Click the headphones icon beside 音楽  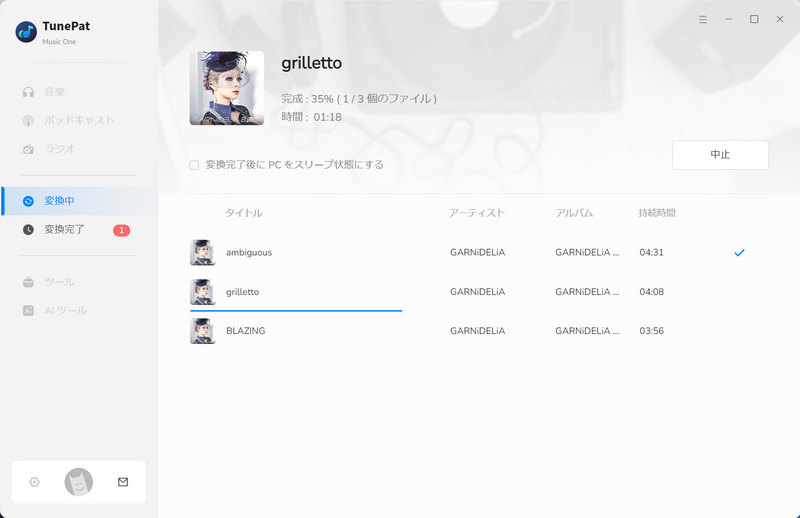[x=29, y=92]
